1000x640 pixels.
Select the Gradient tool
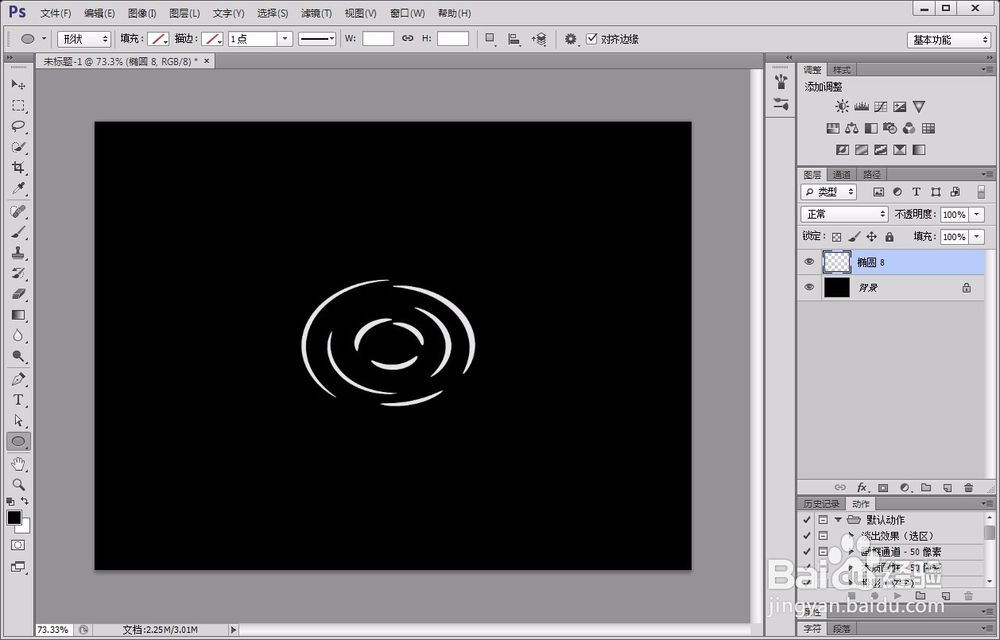tap(18, 315)
